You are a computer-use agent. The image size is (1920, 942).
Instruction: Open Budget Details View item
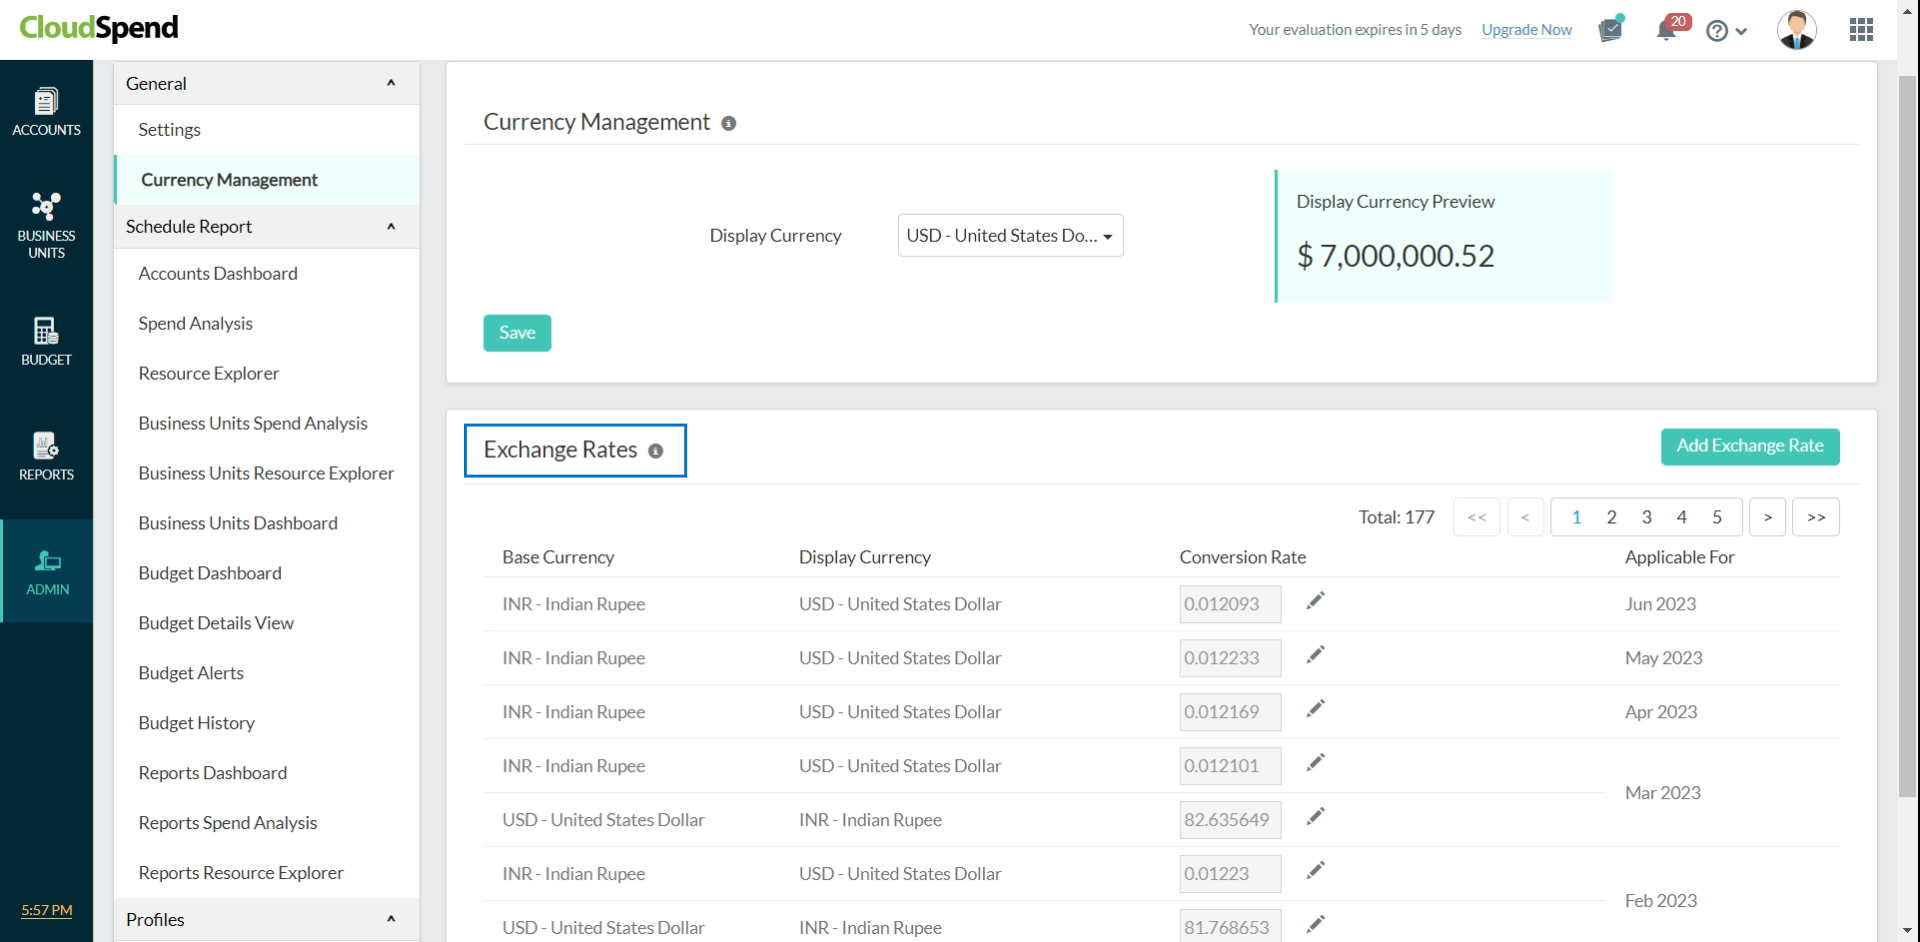[x=216, y=624]
